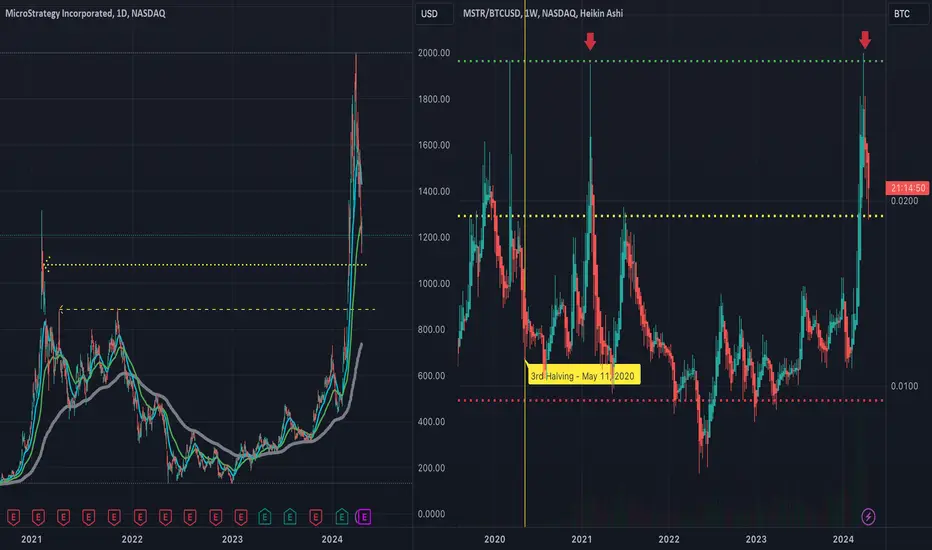The height and width of the screenshot is (550, 932).
Task: Click the purple lightning bolt icon
Action: coord(868,516)
